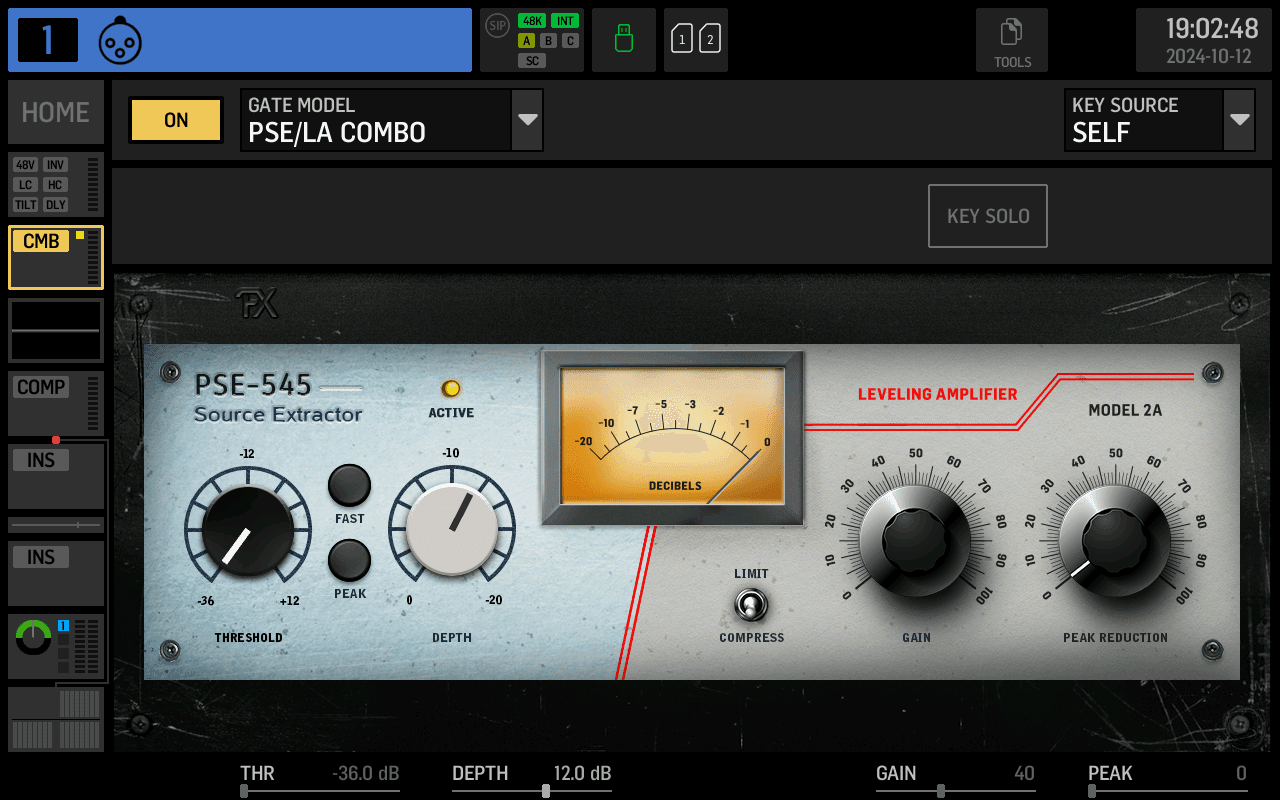Open the KEY SOURCE selection field
The image size is (1280, 800).
[1144, 120]
